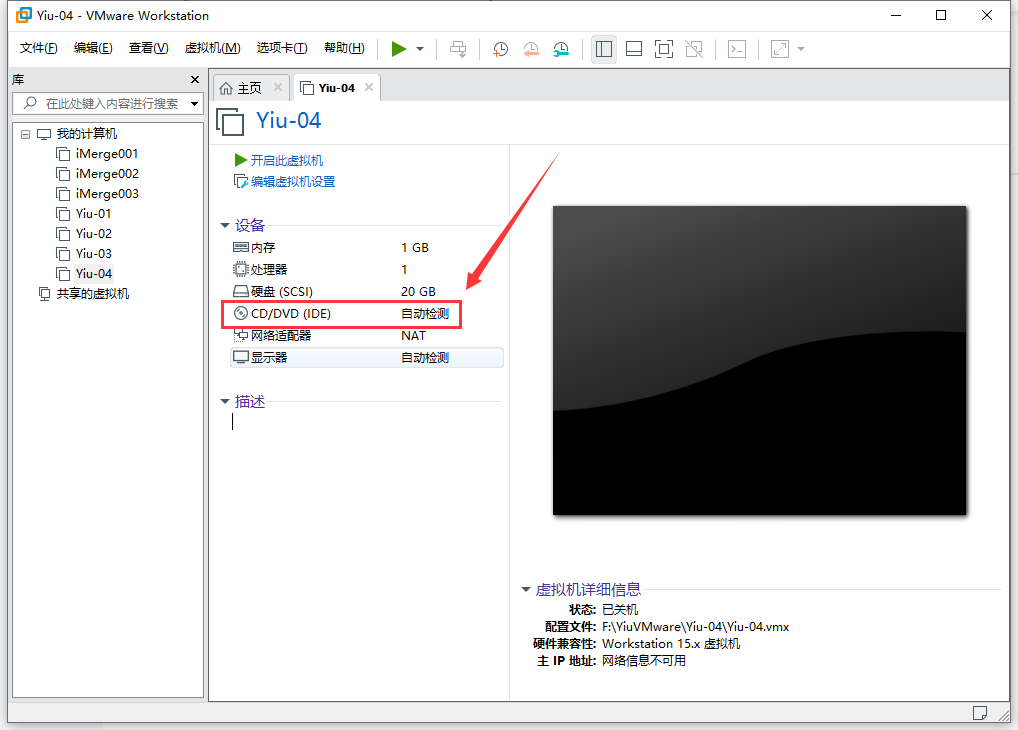This screenshot has width=1018, height=730.
Task: Click the 已关机 status value
Action: click(620, 610)
